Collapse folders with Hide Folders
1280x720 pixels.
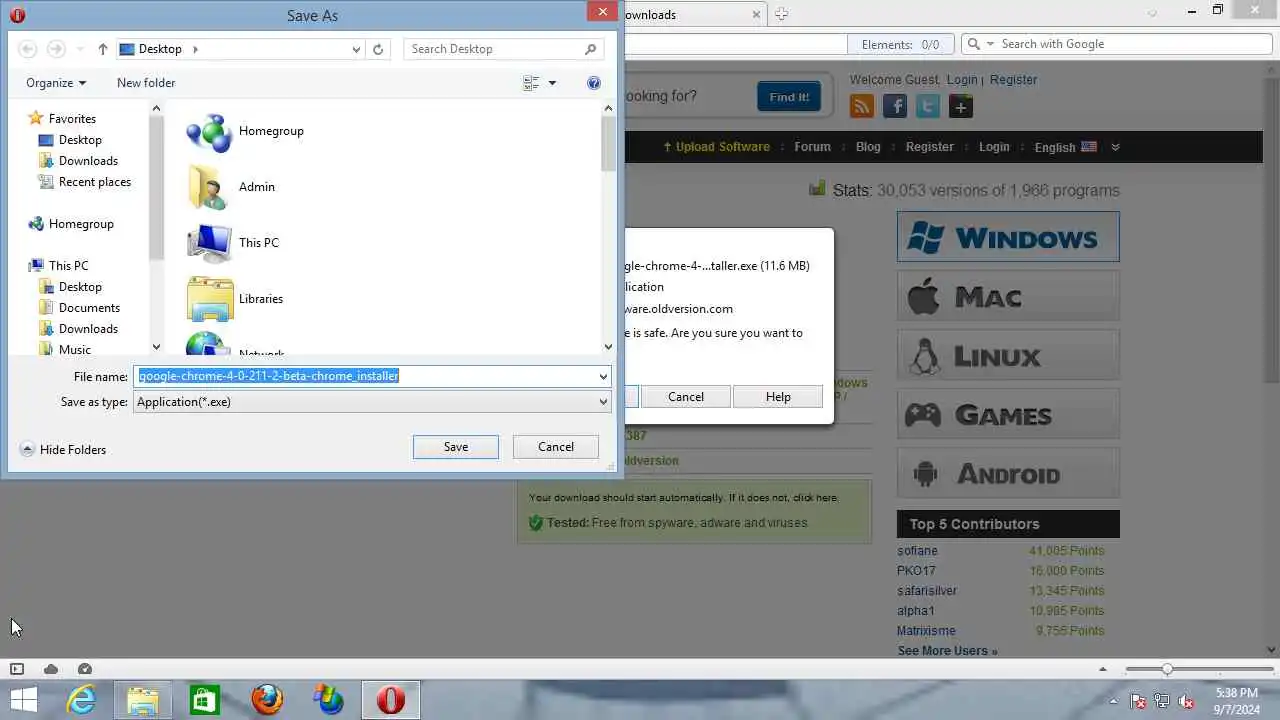[63, 450]
